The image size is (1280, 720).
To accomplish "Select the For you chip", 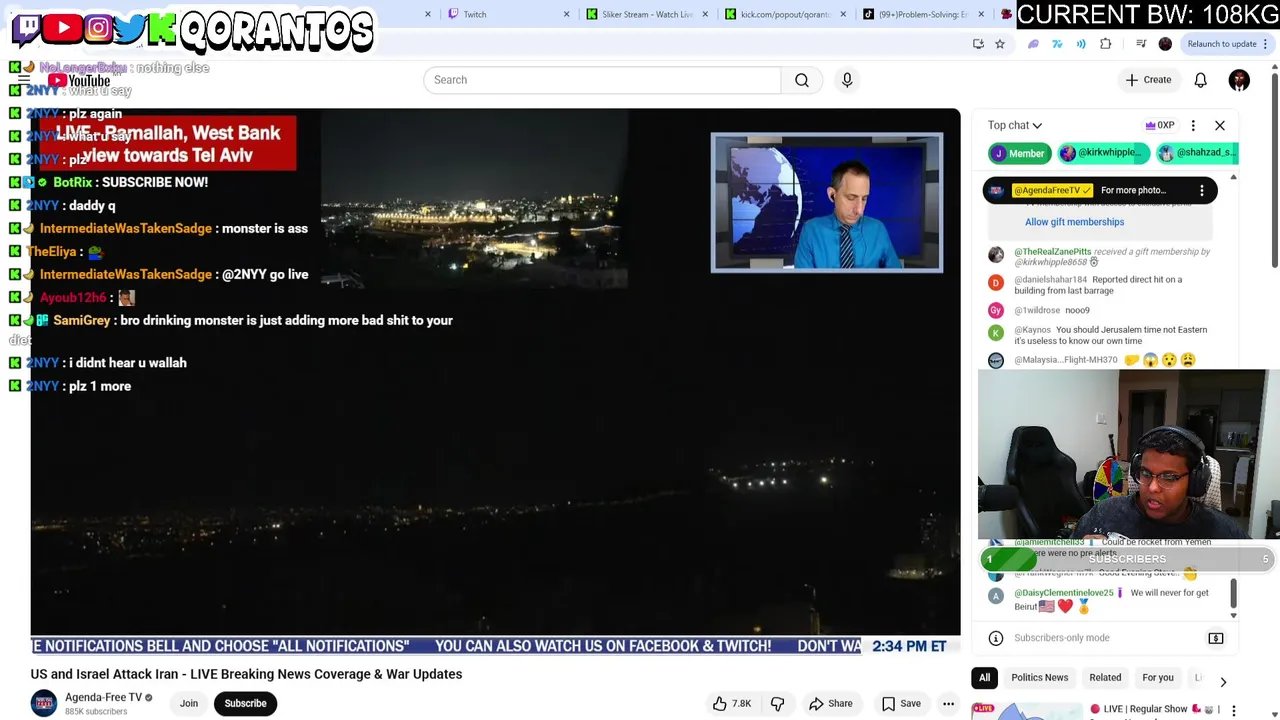I will (x=1158, y=678).
